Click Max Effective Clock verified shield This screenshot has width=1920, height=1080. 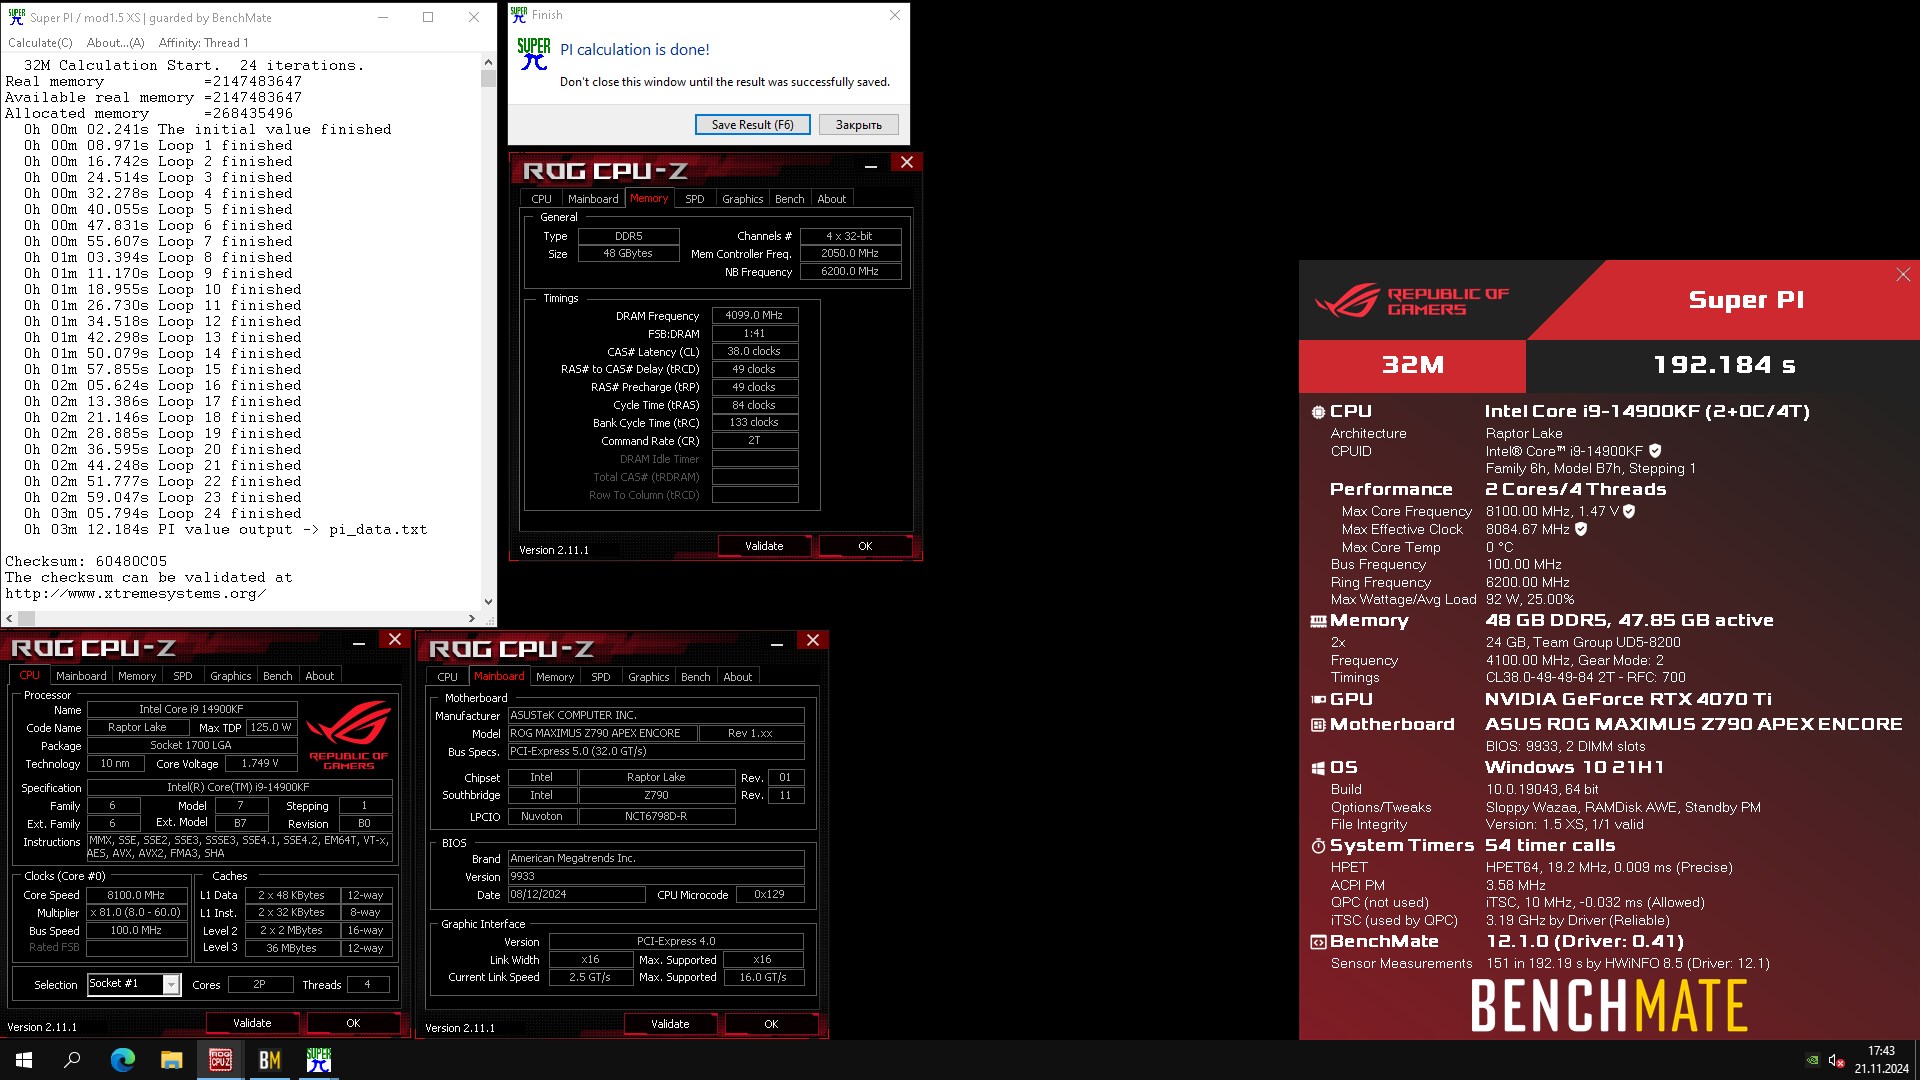(x=1581, y=529)
